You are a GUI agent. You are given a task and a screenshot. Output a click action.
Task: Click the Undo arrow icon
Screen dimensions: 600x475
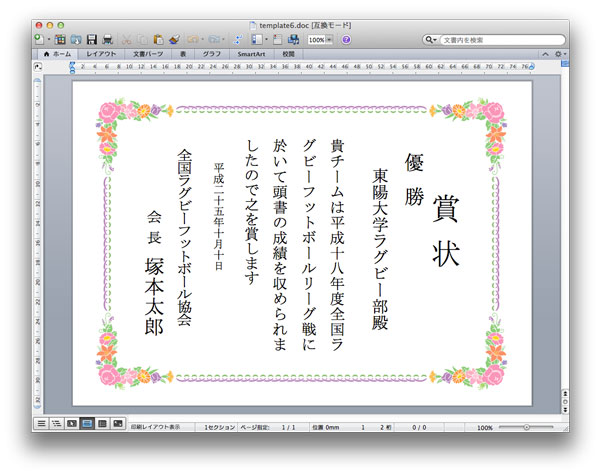(x=192, y=39)
